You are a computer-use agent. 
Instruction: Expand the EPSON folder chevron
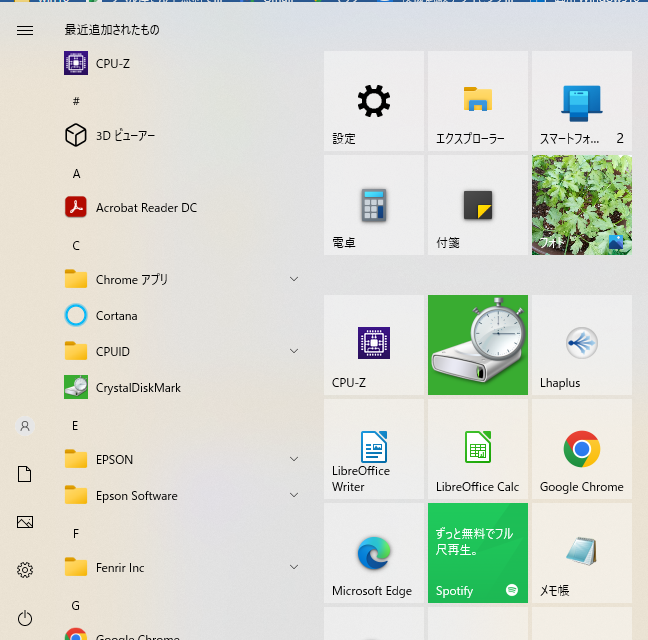[x=294, y=459]
